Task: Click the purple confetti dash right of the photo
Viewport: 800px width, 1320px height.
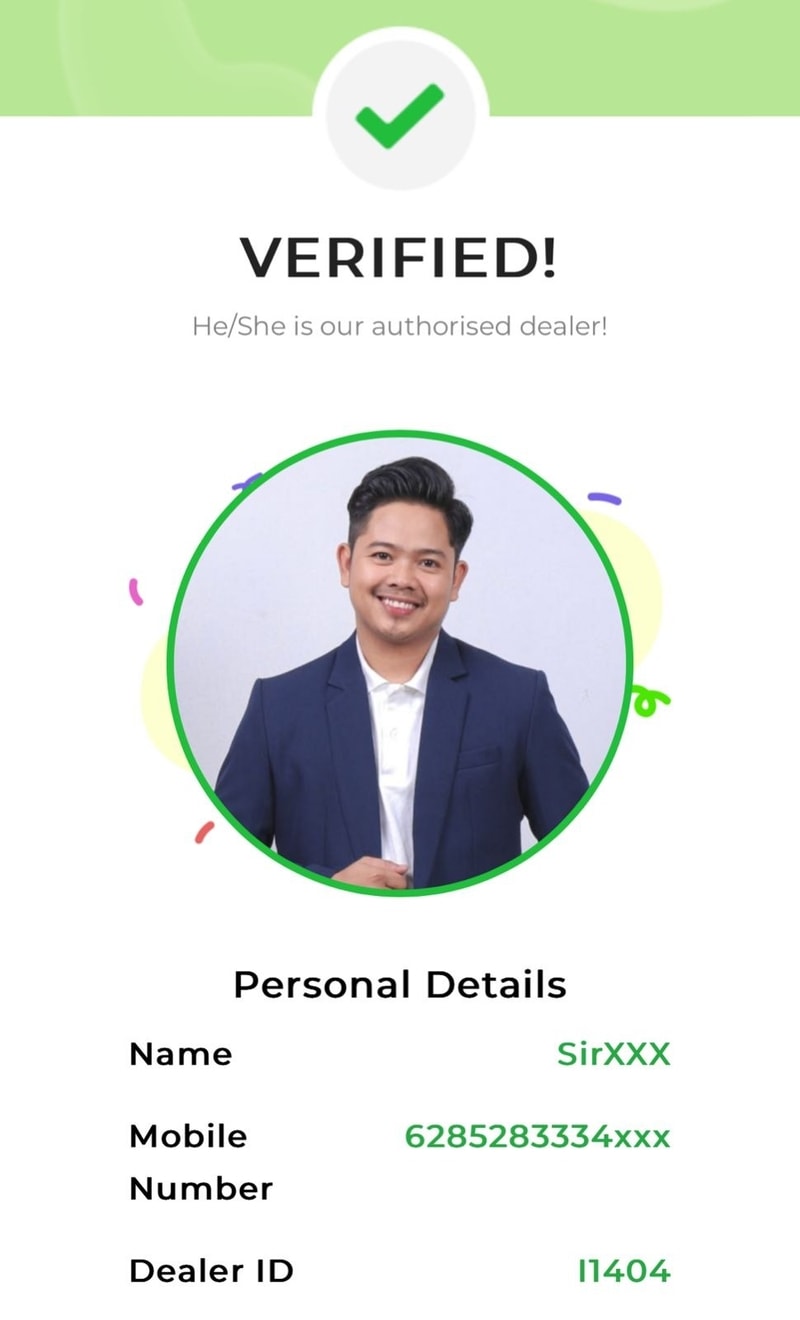Action: tap(604, 497)
